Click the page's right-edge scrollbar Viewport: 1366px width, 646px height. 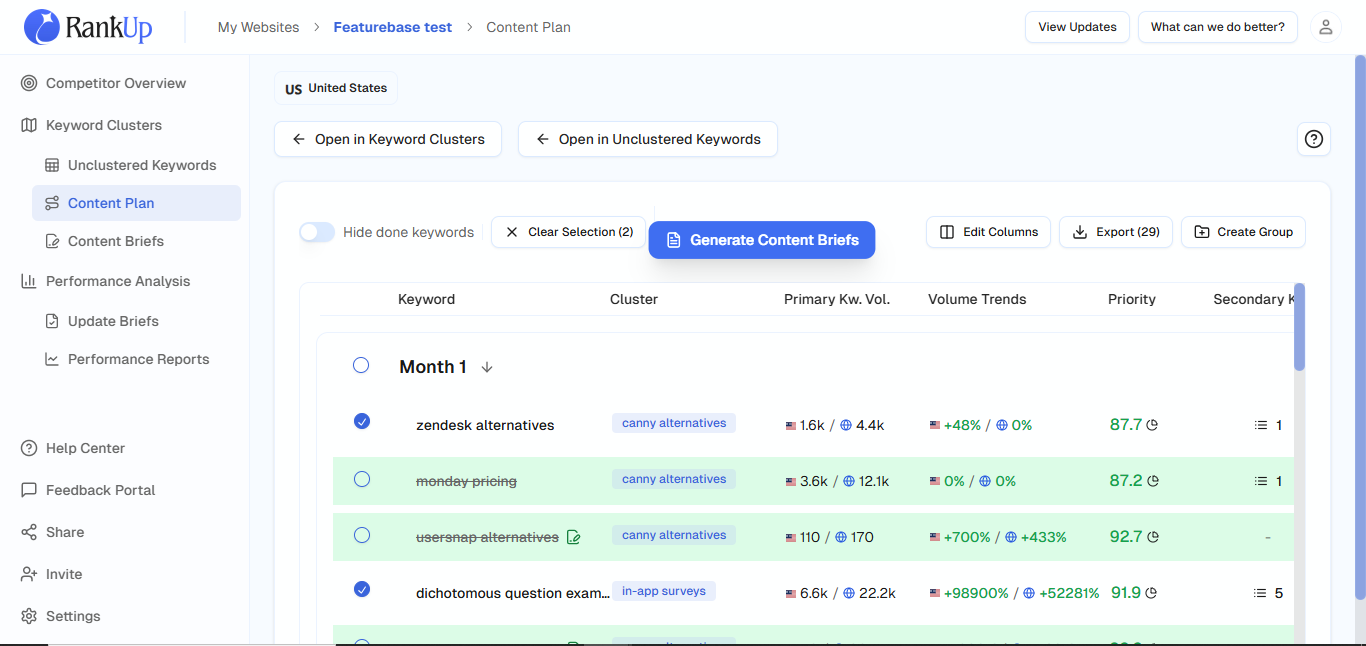click(x=1359, y=328)
